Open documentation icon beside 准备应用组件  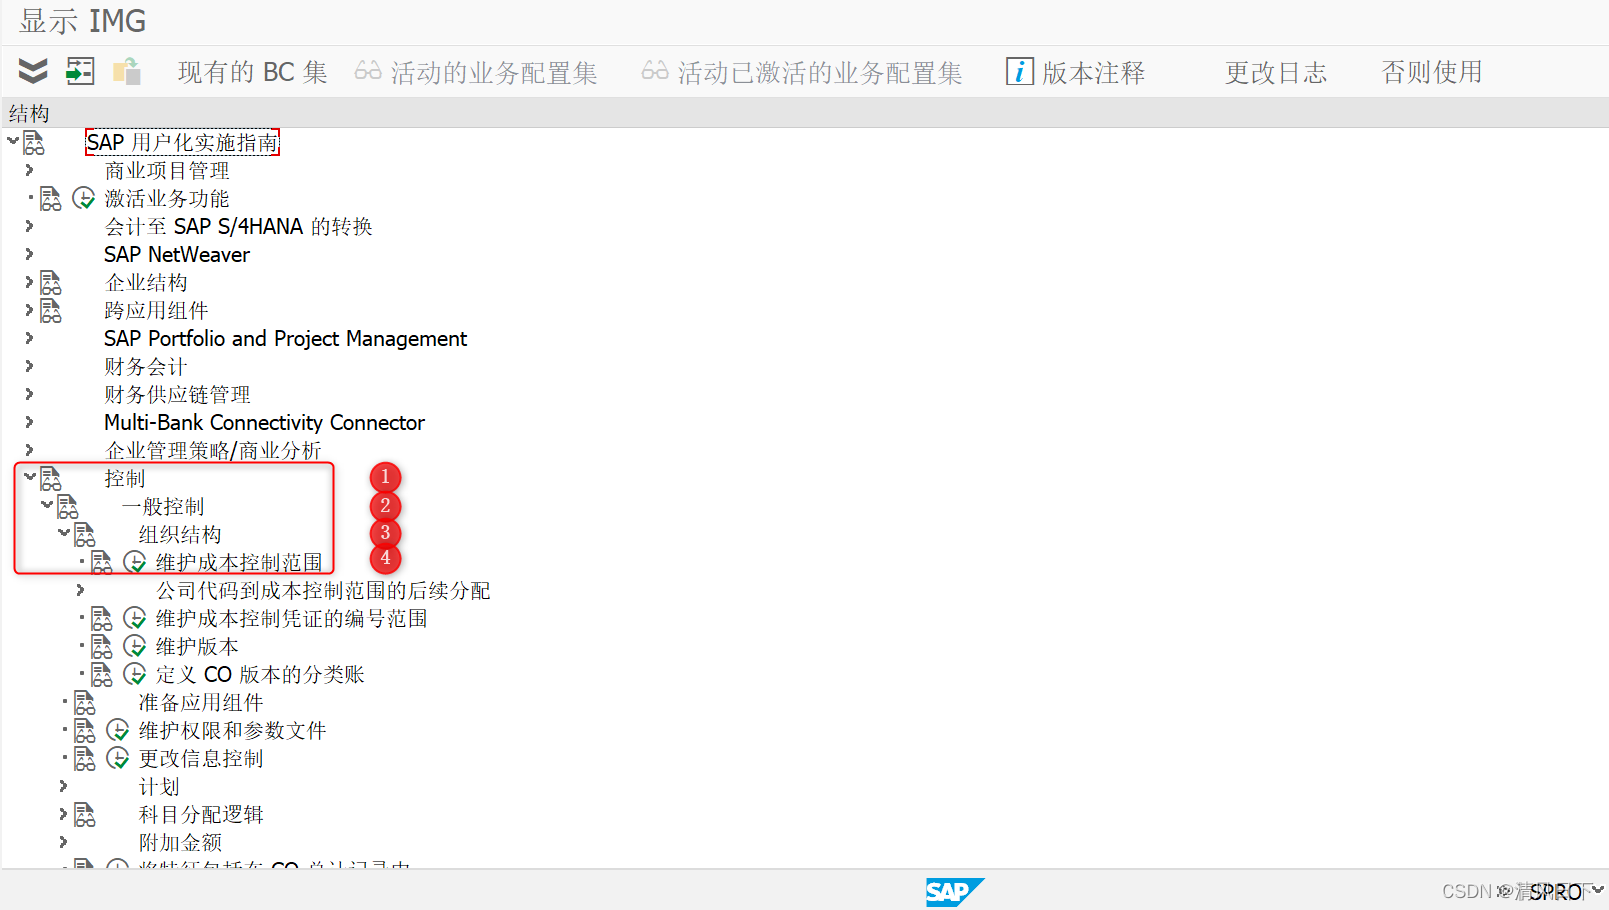85,703
